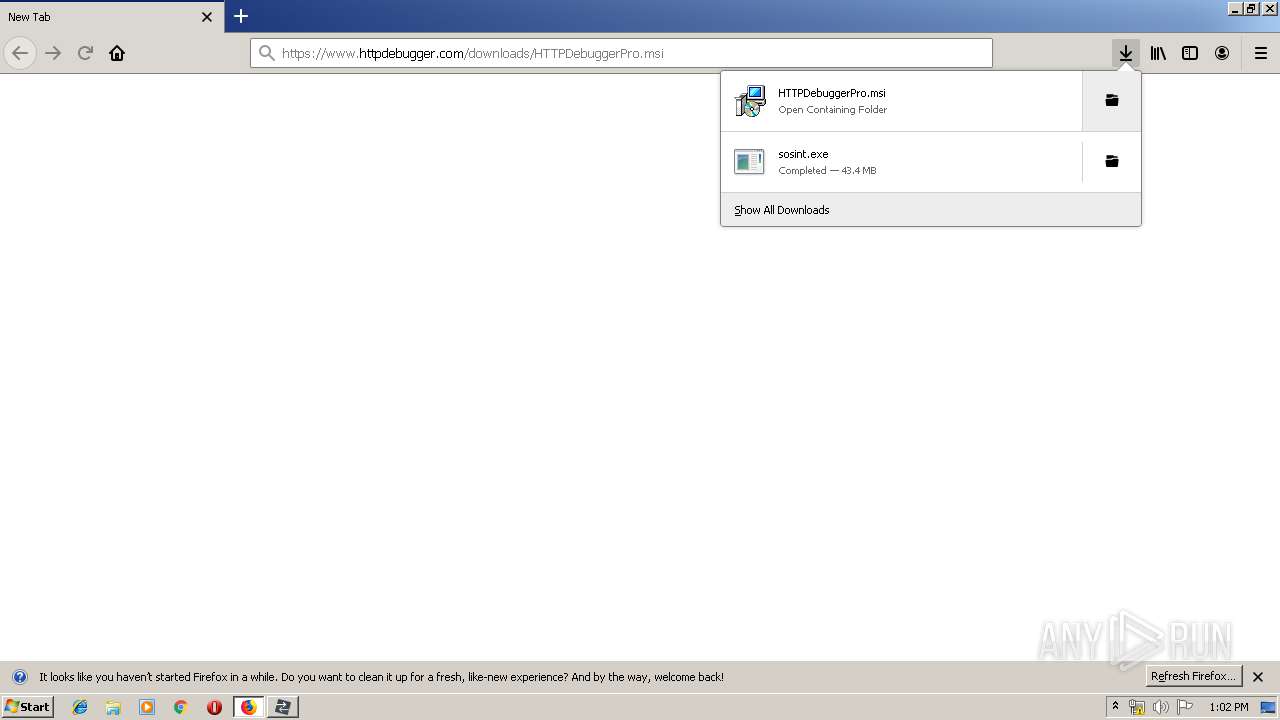Launch Internet Explorer from taskbar
Viewport: 1280px width, 720px height.
[x=80, y=707]
